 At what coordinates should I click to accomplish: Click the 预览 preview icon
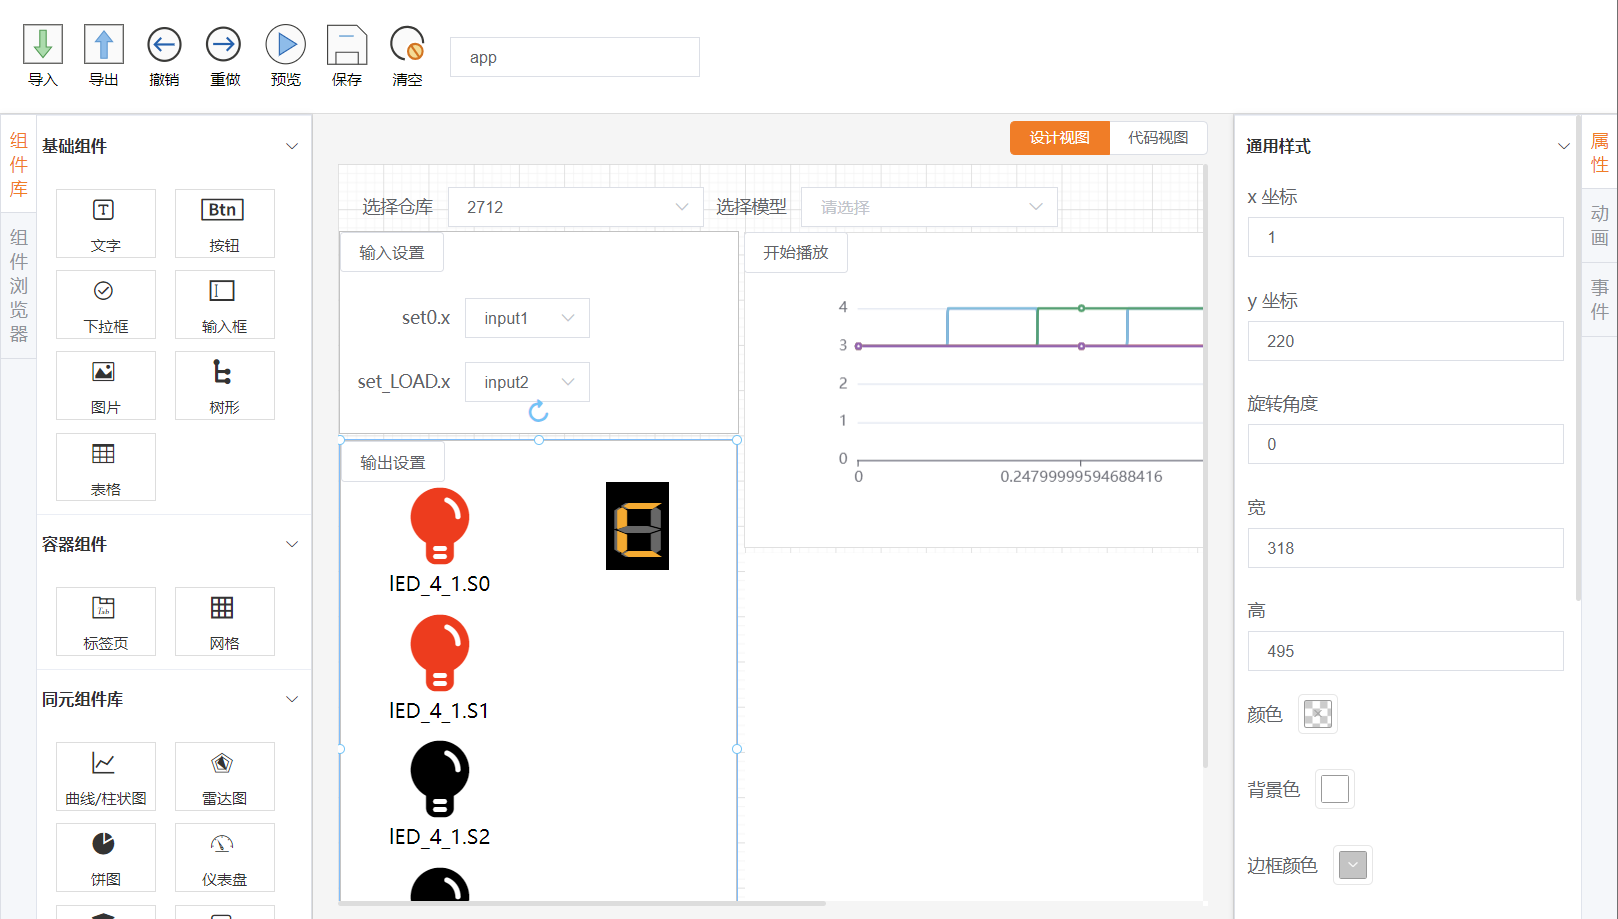pos(285,44)
